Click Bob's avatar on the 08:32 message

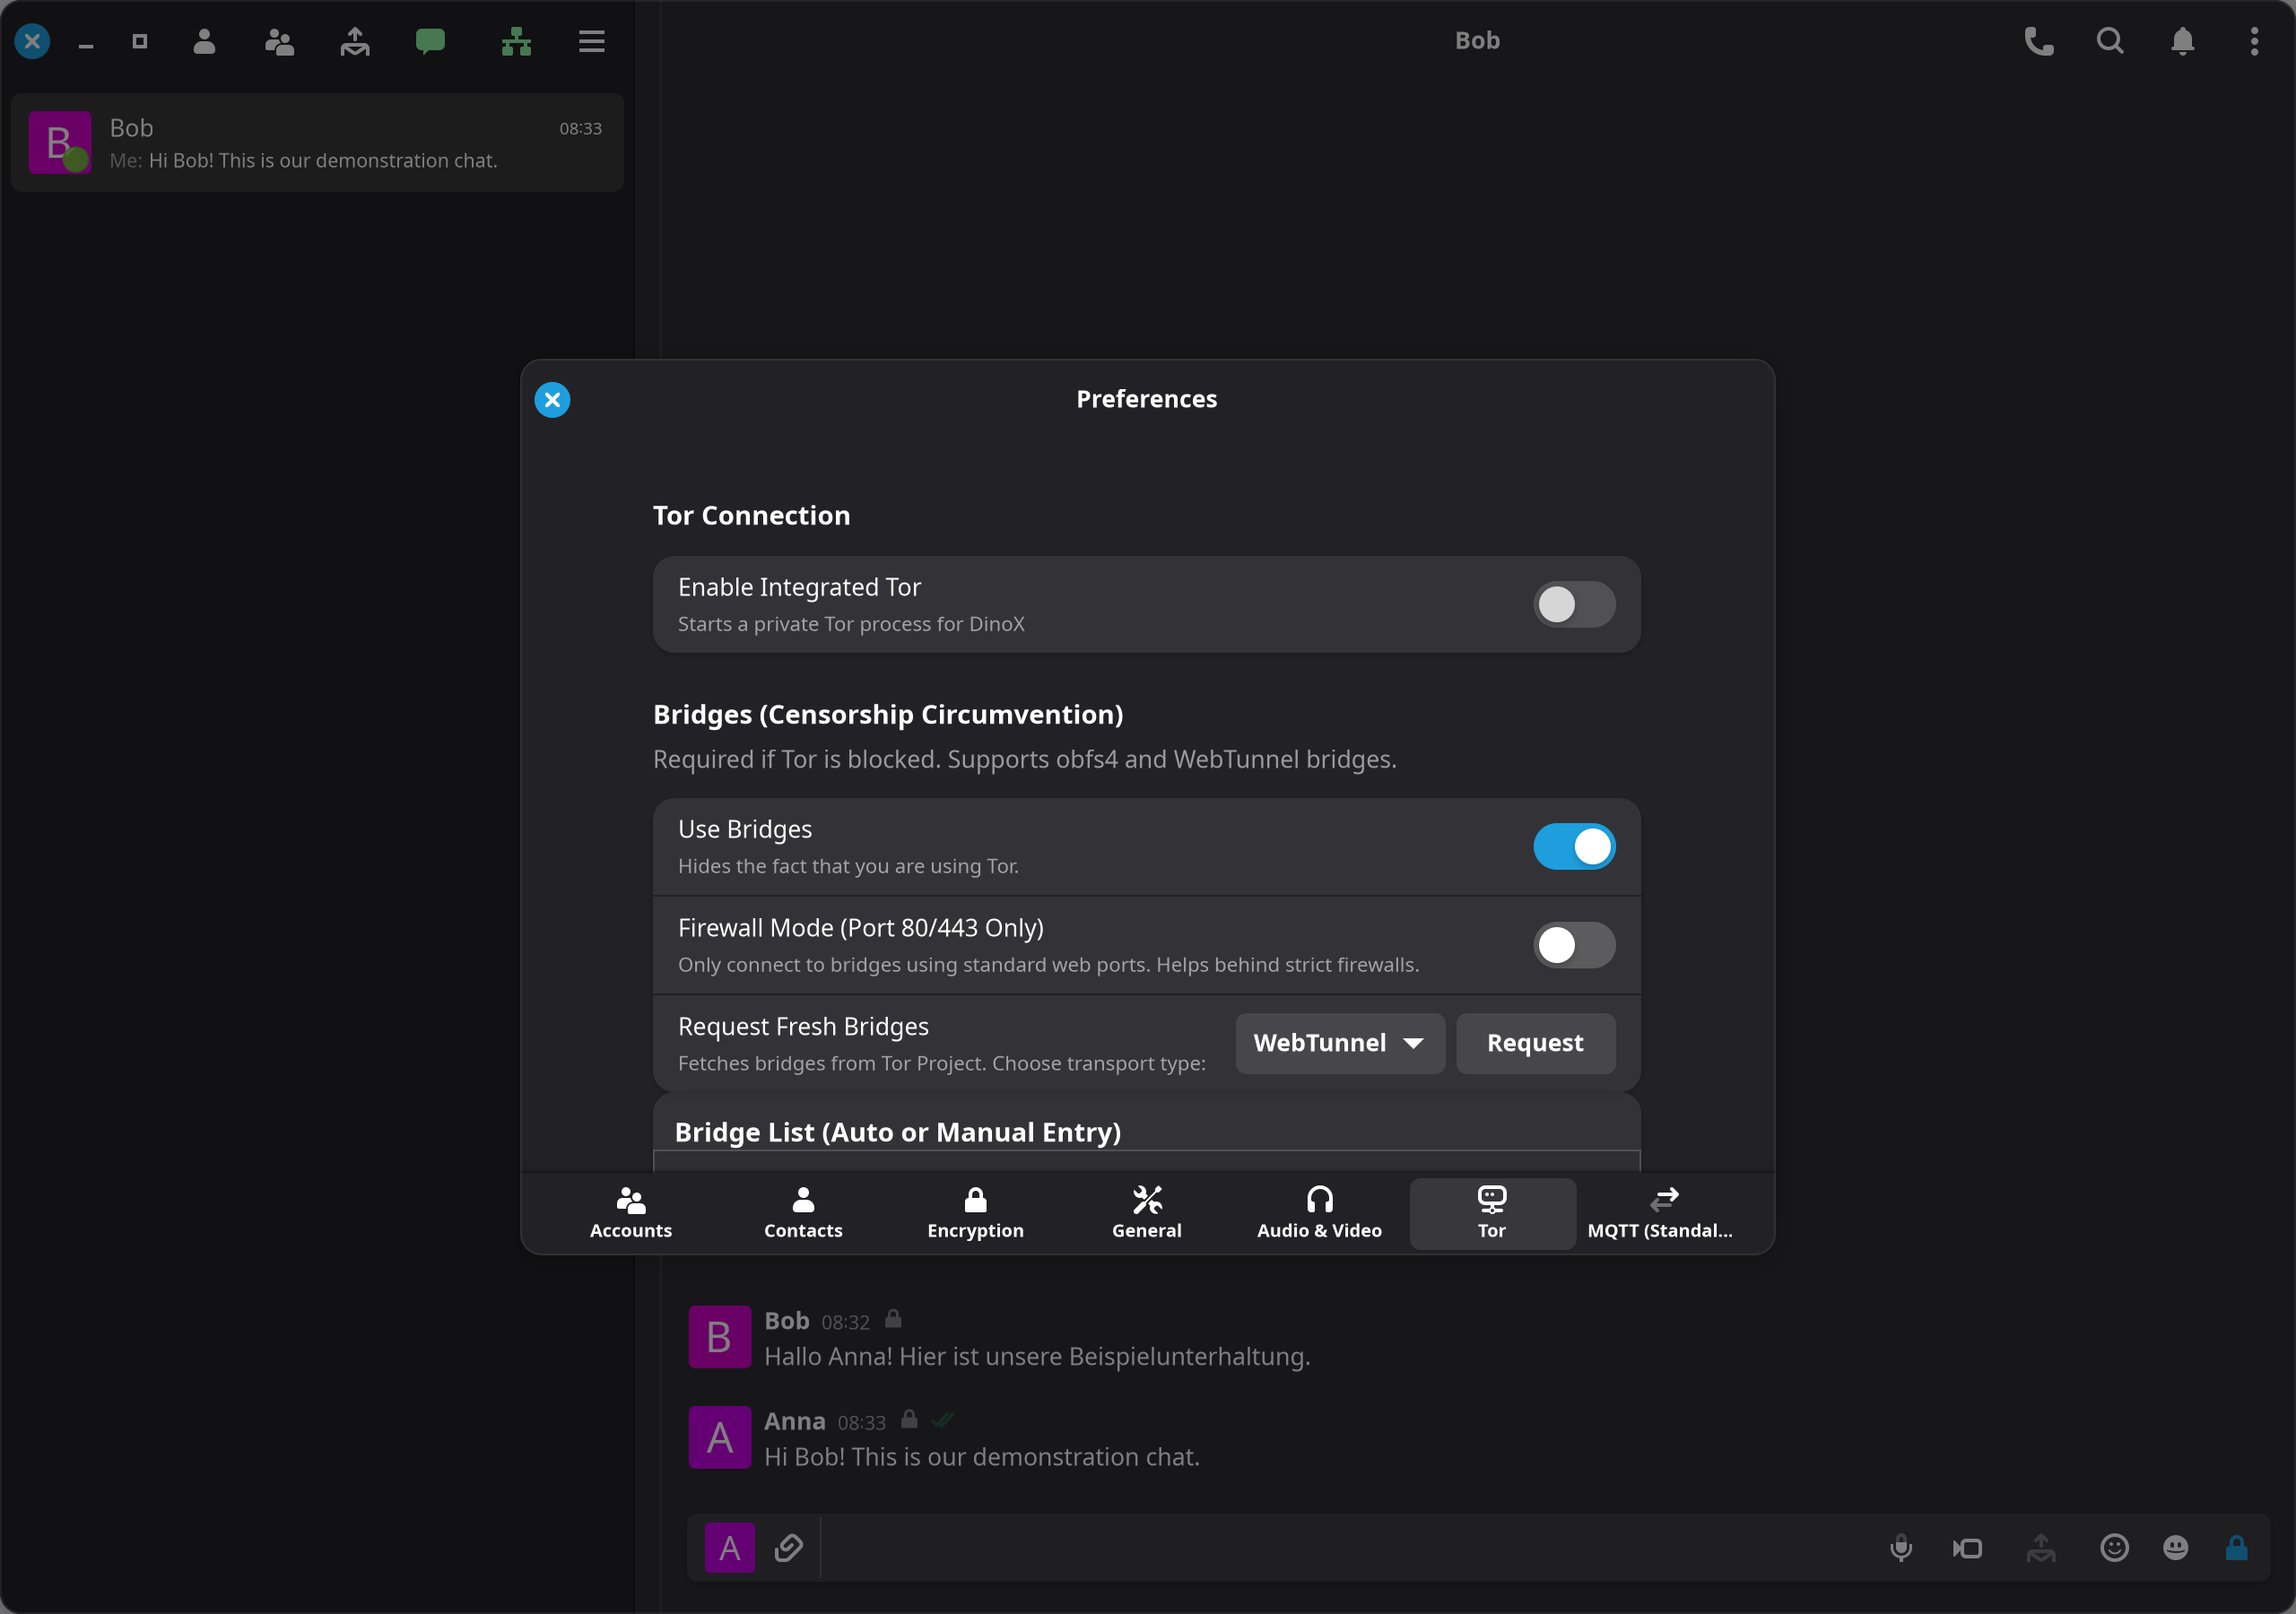coord(719,1337)
